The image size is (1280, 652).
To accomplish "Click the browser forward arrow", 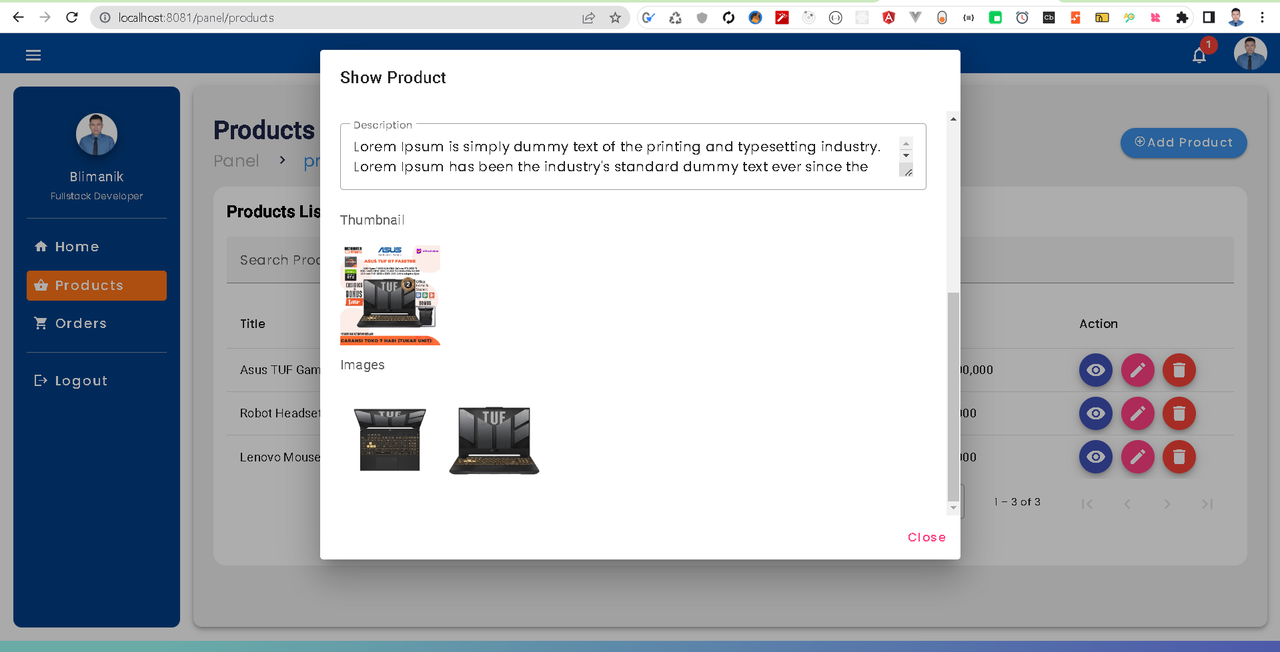I will point(44,17).
